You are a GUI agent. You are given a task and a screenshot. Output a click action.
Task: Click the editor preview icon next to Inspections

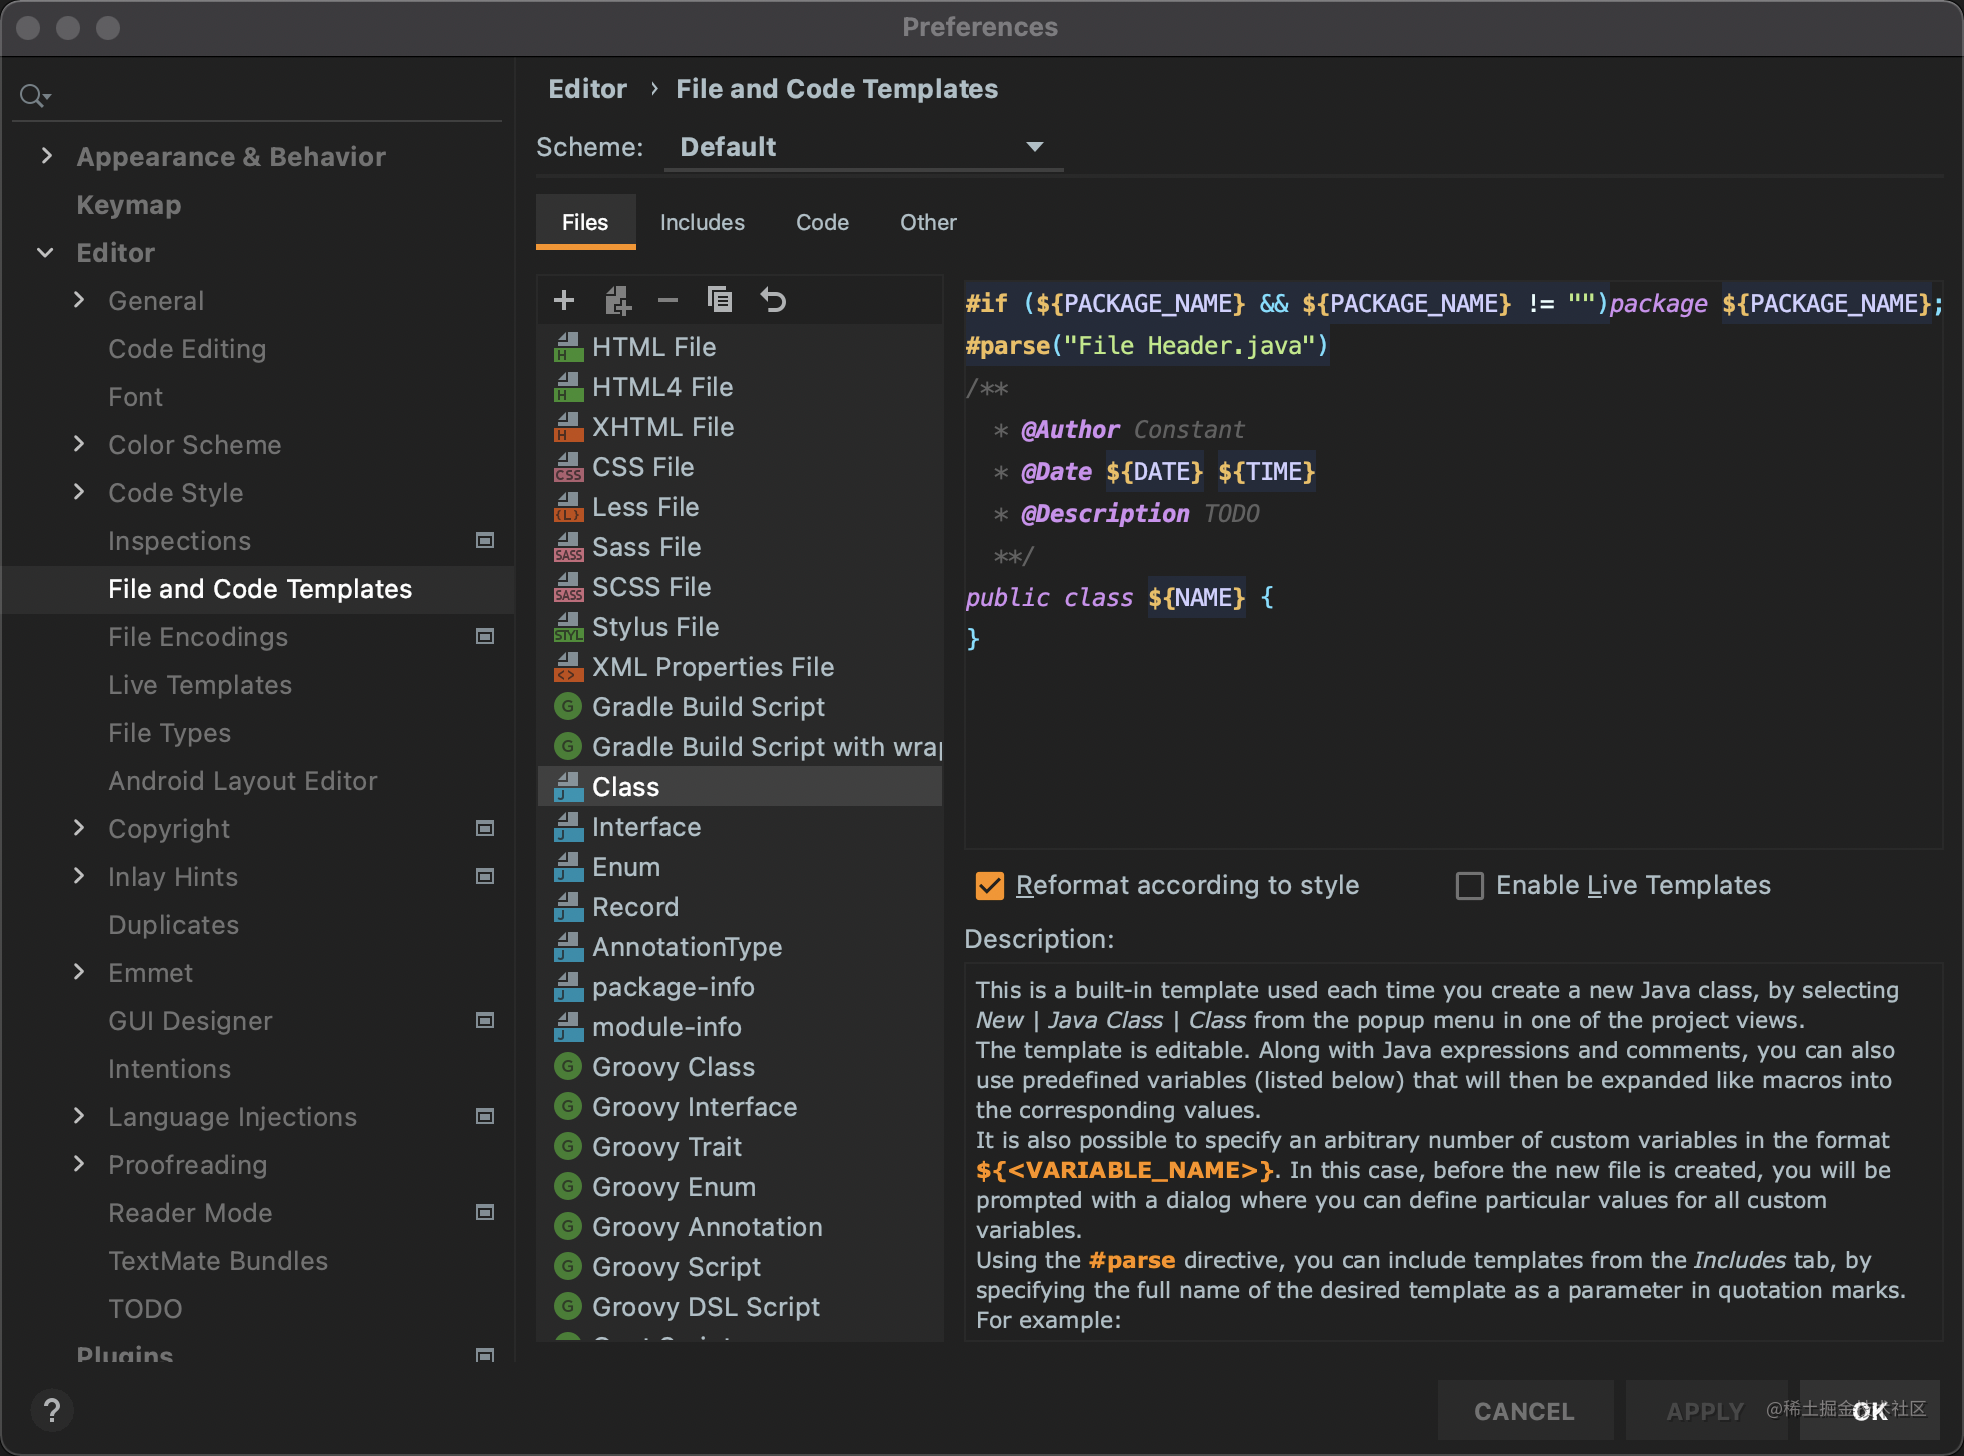(486, 540)
